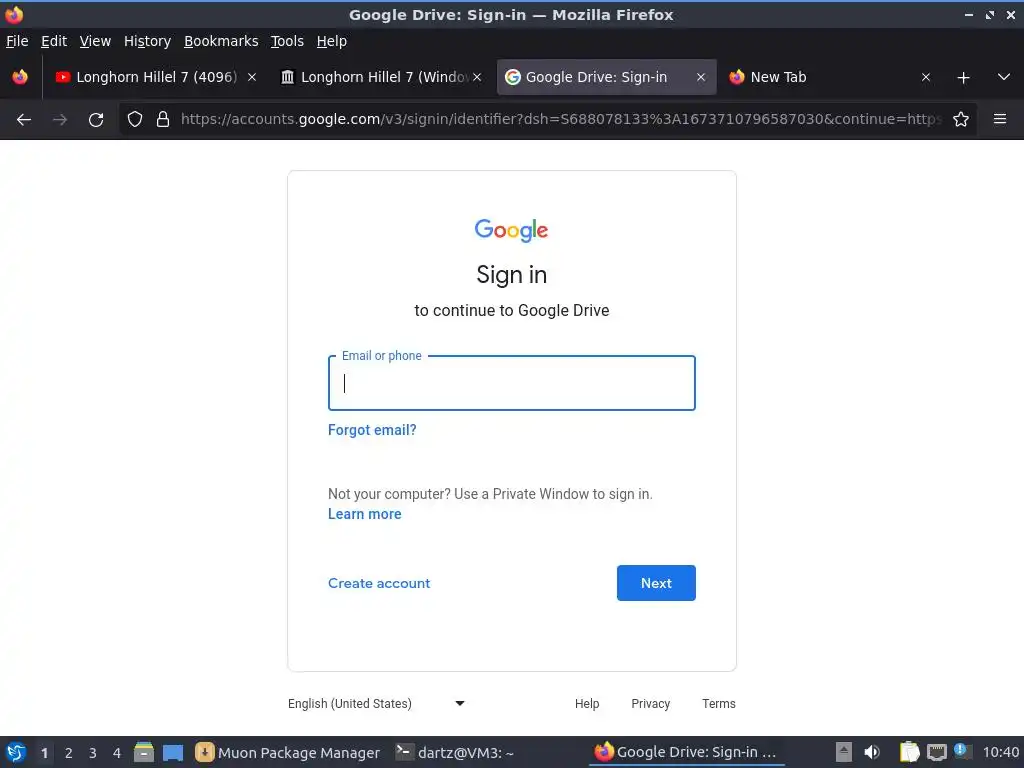Viewport: 1024px width, 768px height.
Task: Switch to dartz@VM3 terminal window
Action: [x=455, y=752]
